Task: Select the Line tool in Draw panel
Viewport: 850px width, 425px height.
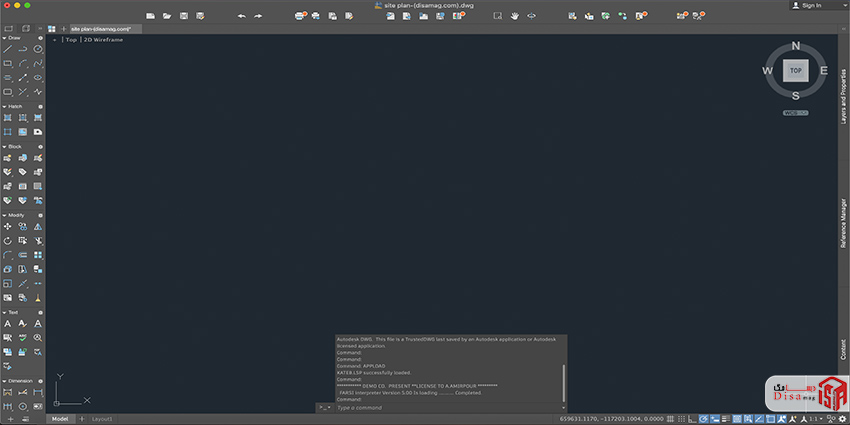Action: pos(8,48)
